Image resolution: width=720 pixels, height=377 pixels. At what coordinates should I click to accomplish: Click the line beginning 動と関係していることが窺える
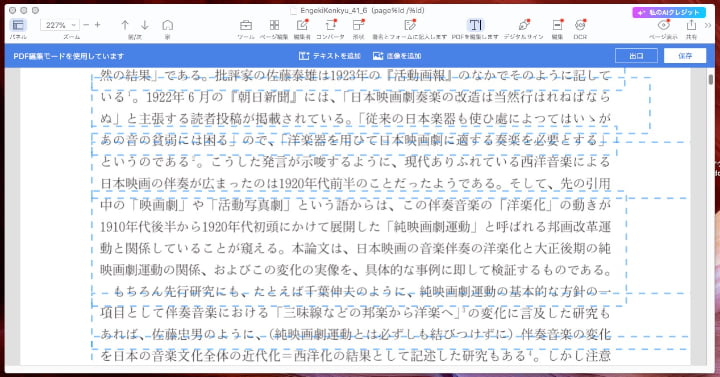pyautogui.click(x=355, y=248)
